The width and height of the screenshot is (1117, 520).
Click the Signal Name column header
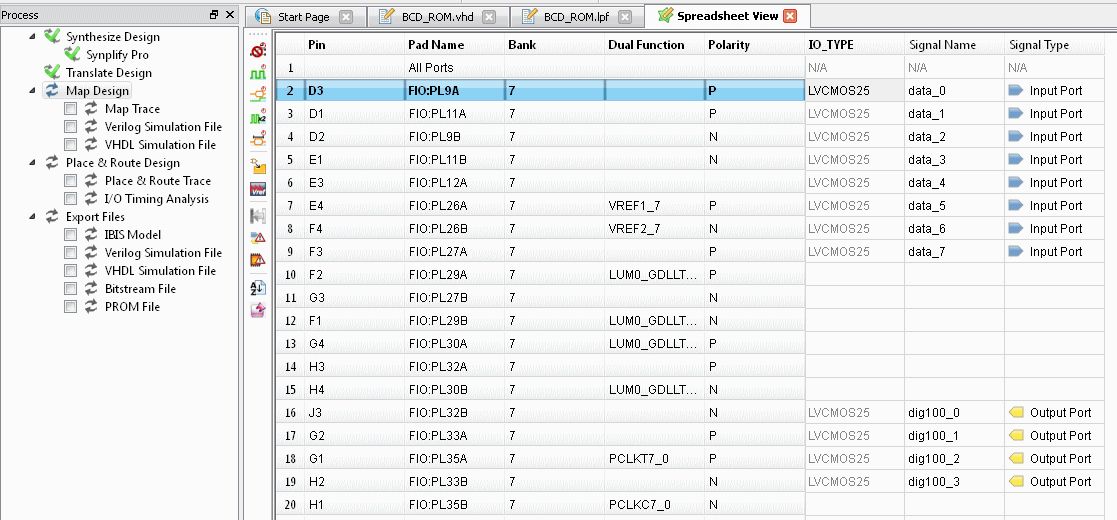pos(955,45)
